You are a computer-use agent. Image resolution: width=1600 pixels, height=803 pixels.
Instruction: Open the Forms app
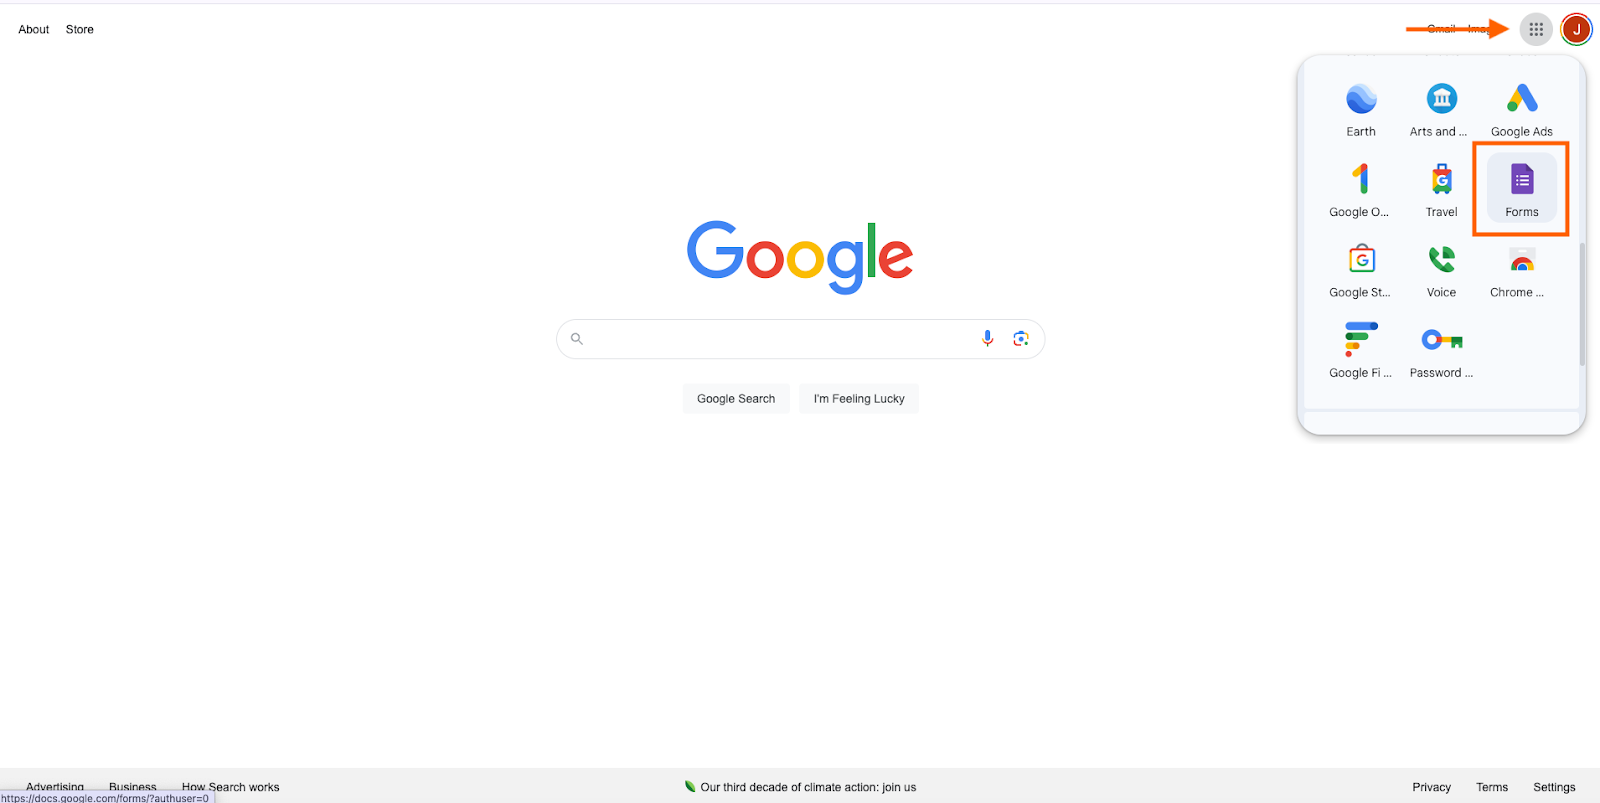pyautogui.click(x=1521, y=188)
